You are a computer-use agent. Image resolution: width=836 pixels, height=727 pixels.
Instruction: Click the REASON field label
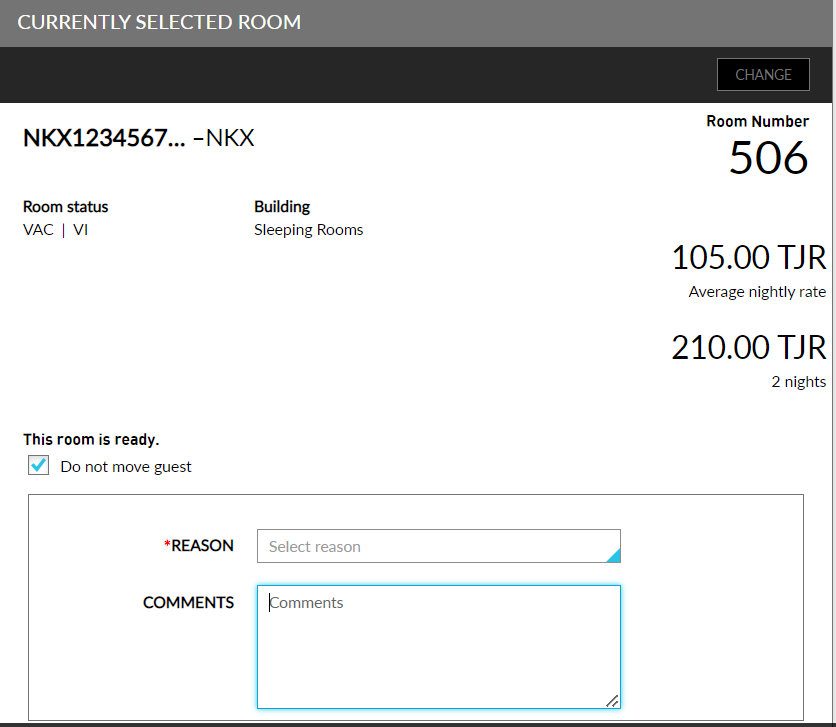tap(199, 546)
